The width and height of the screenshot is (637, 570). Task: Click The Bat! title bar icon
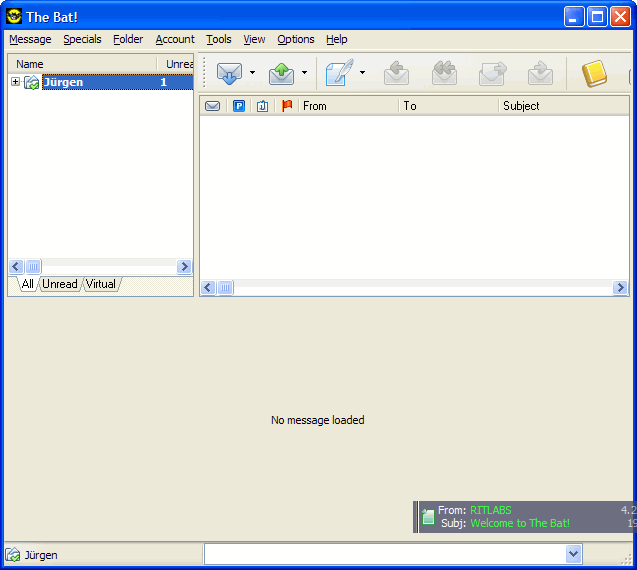click(14, 17)
